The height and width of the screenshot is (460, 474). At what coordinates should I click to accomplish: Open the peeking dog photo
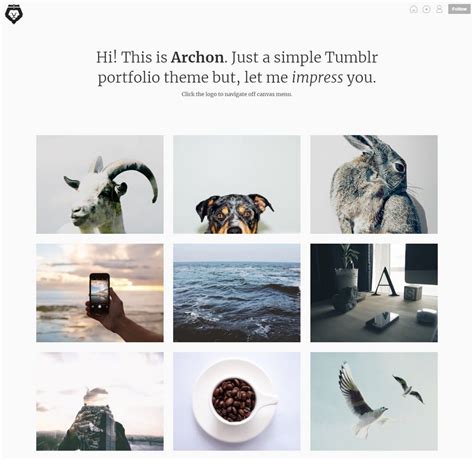[x=237, y=184]
